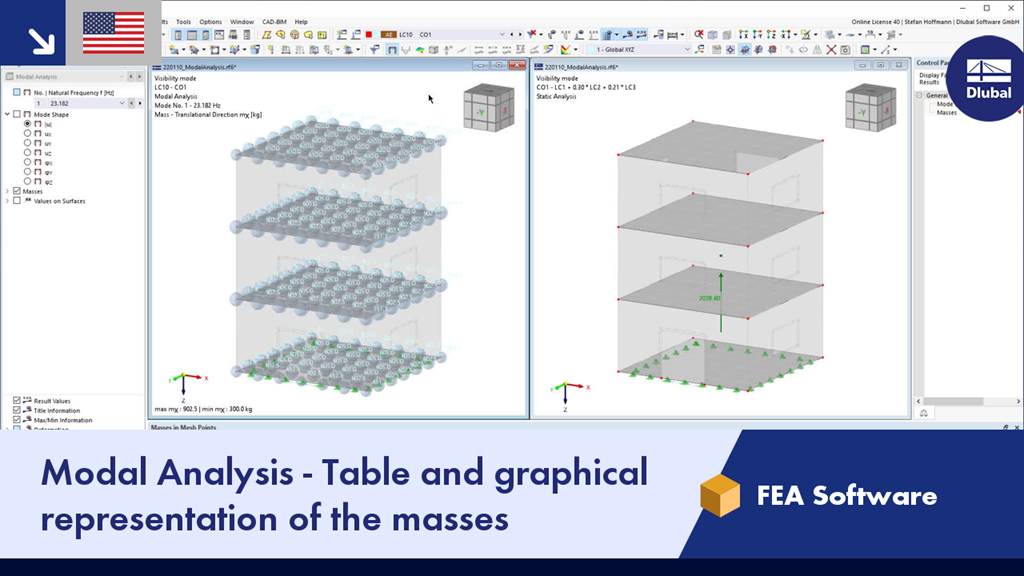Toggle the Mode Shape checkbox
1024x576 pixels.
(17, 114)
